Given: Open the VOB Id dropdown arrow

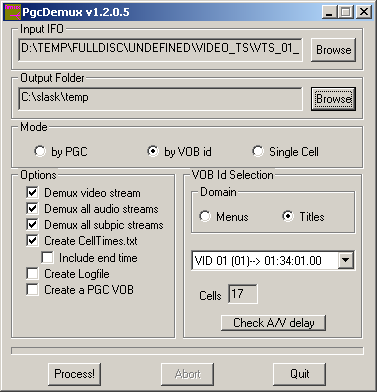Looking at the screenshot, I should click(x=346, y=260).
